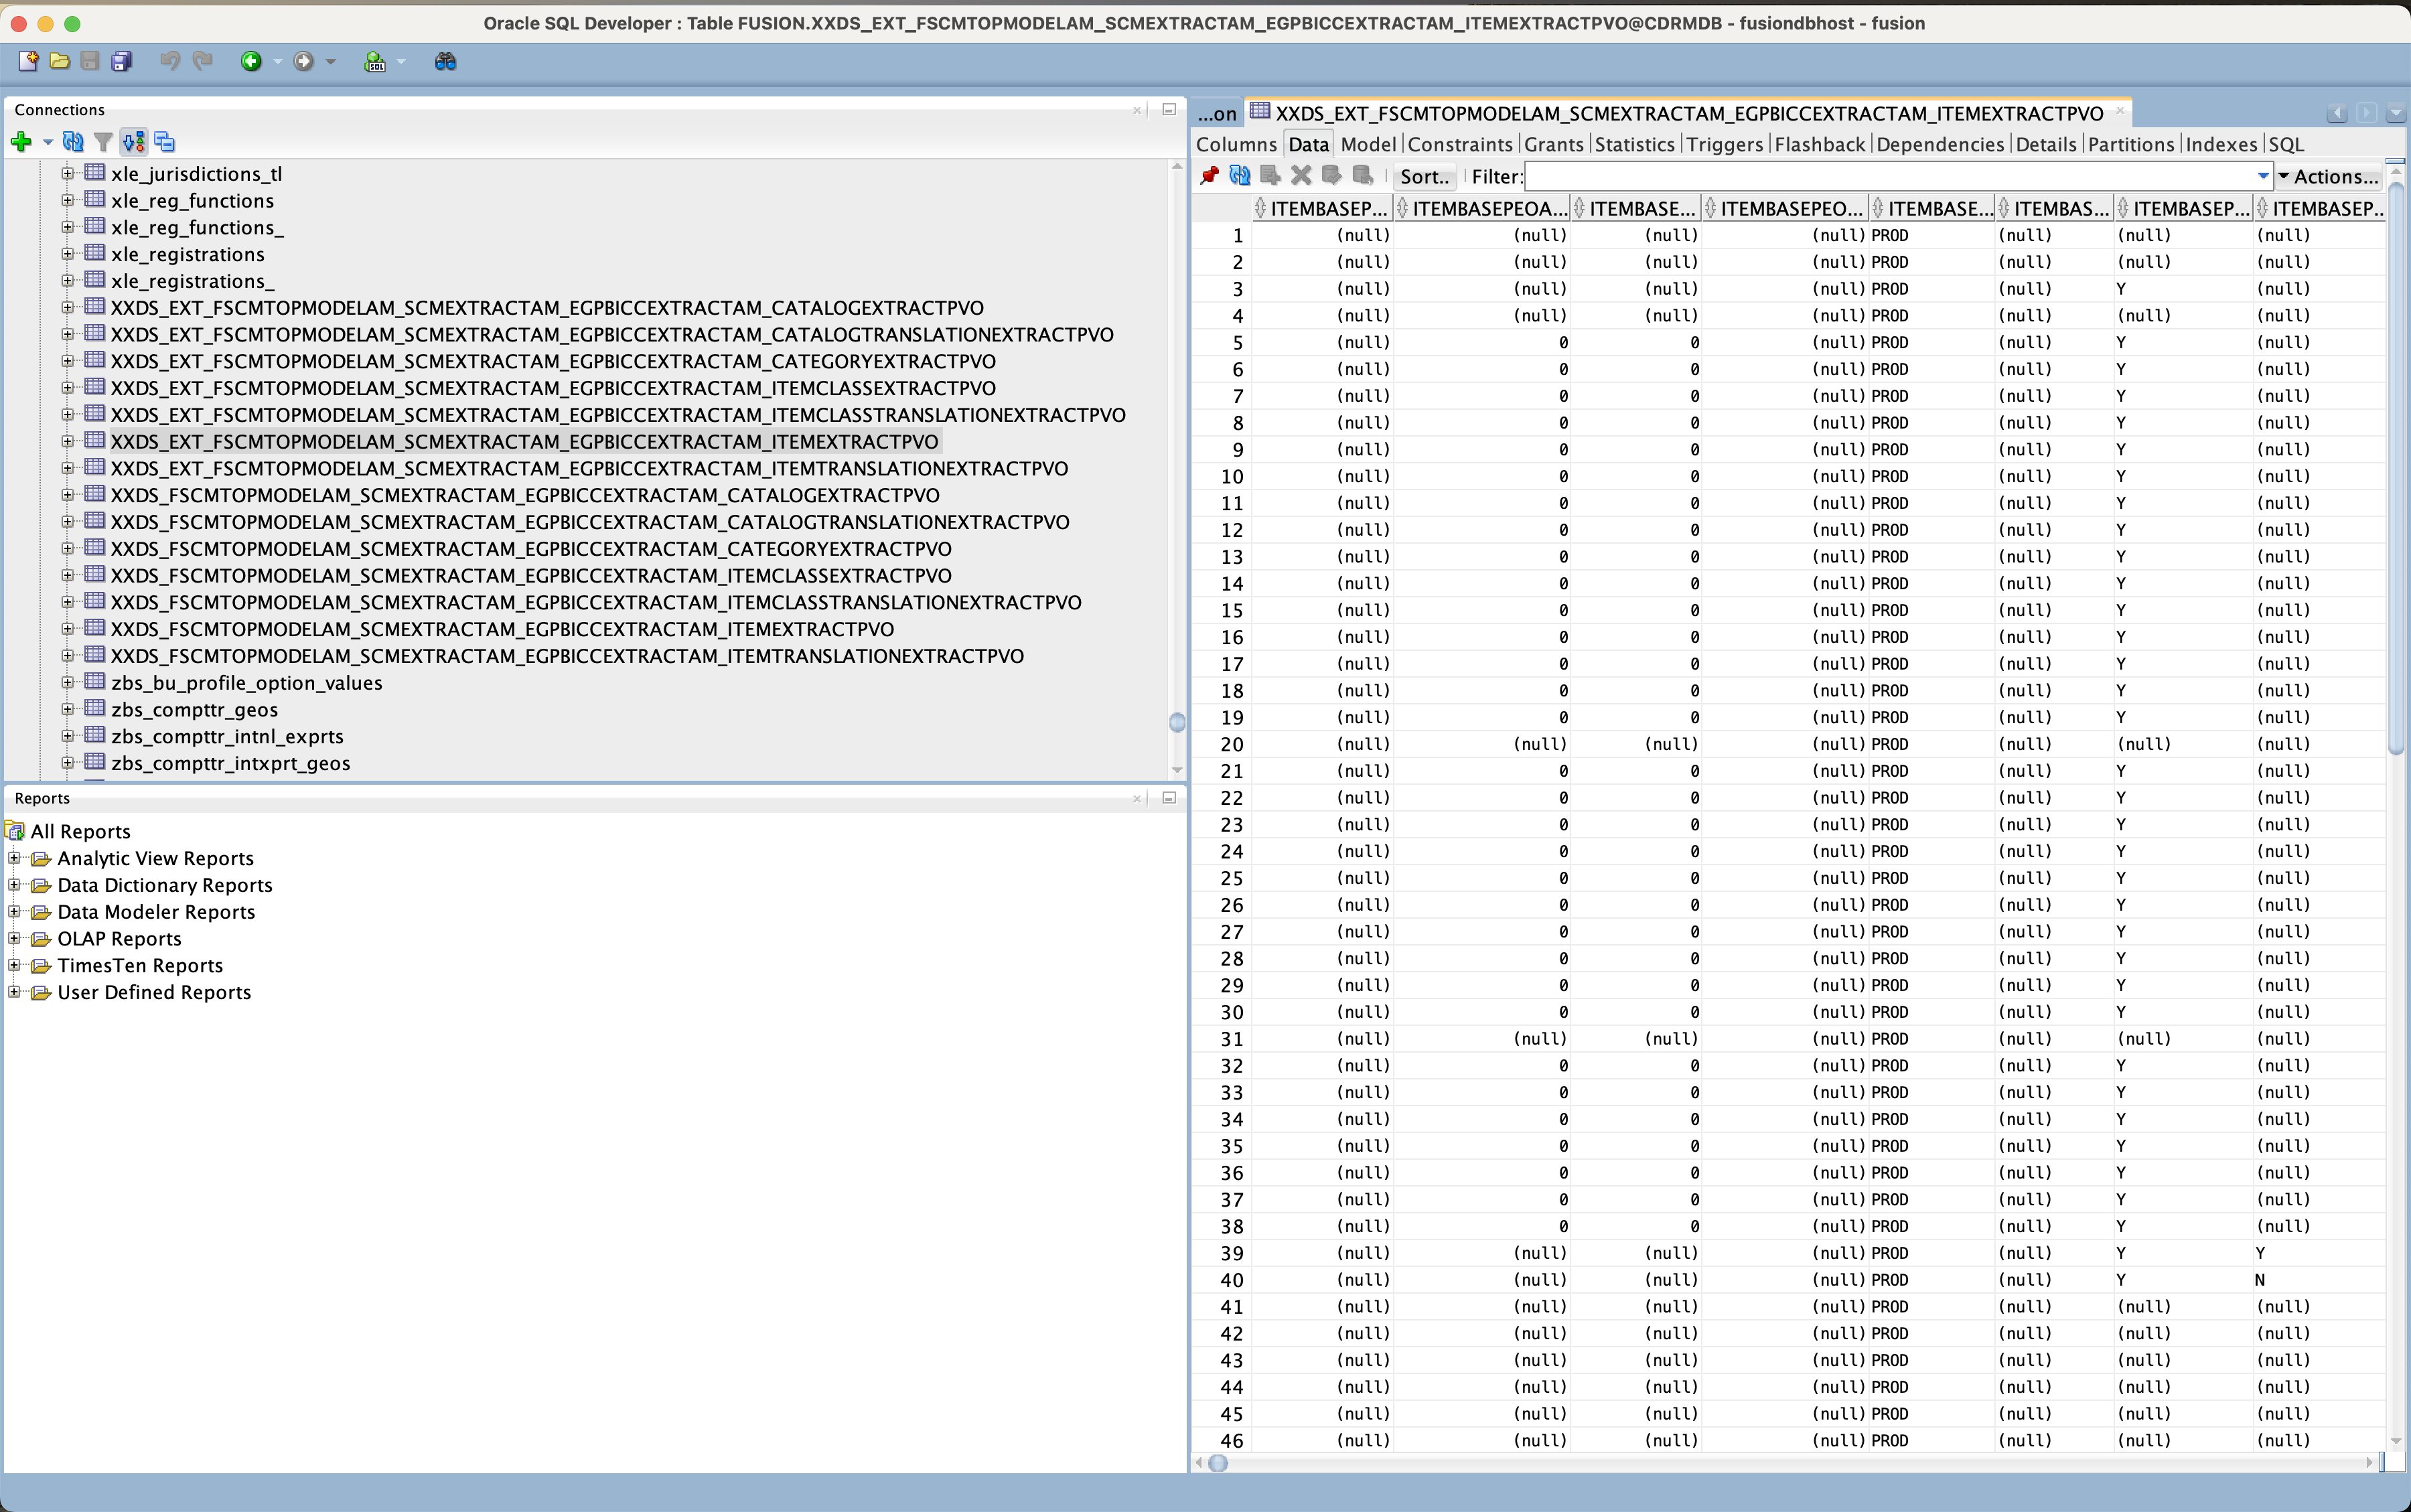Commit pending changes to the database
Image resolution: width=2411 pixels, height=1512 pixels.
[1332, 176]
